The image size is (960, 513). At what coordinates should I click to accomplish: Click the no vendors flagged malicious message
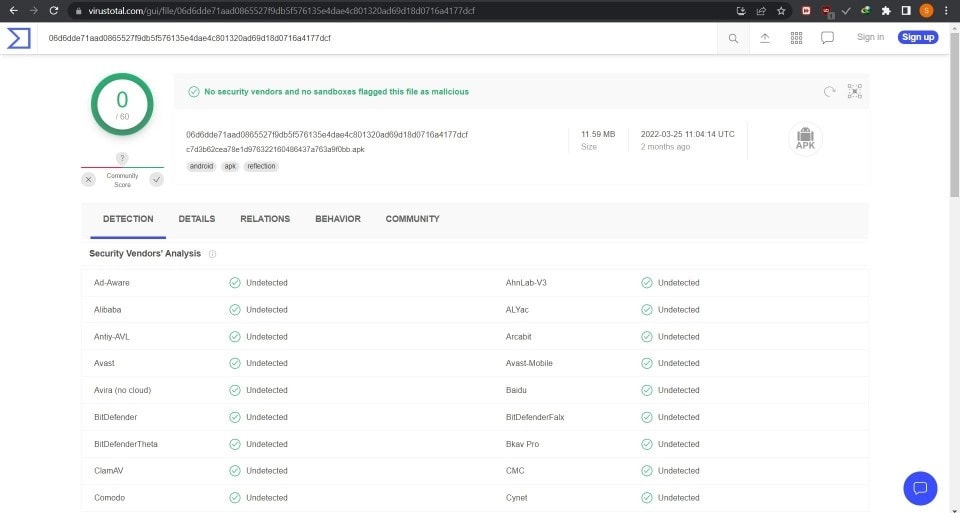[x=336, y=91]
